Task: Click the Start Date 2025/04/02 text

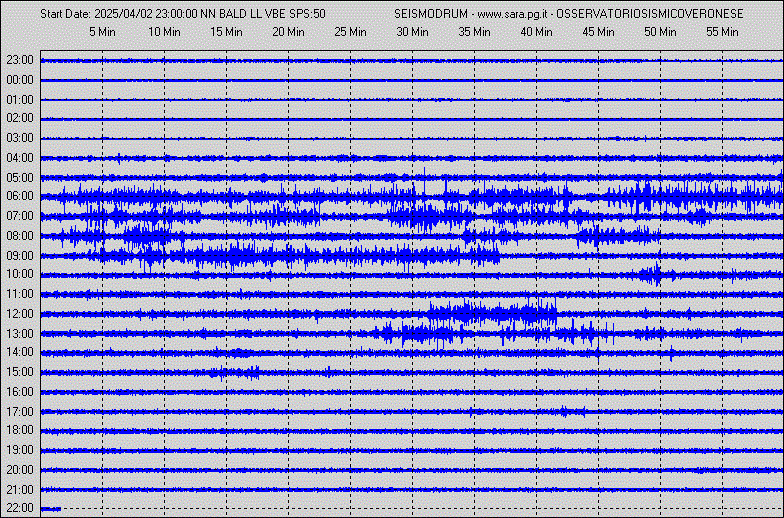Action: [96, 14]
